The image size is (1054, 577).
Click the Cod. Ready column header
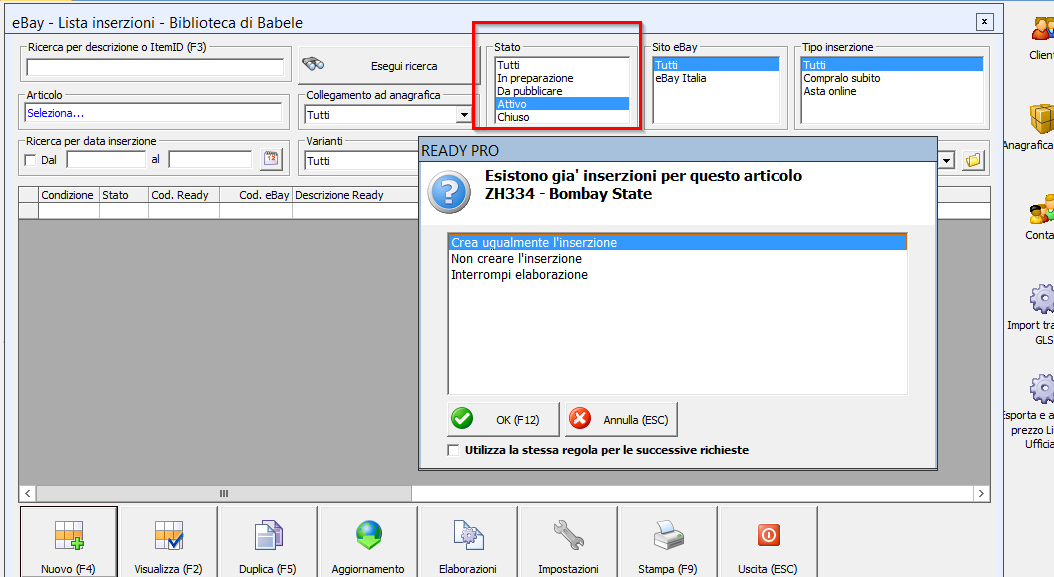(184, 194)
